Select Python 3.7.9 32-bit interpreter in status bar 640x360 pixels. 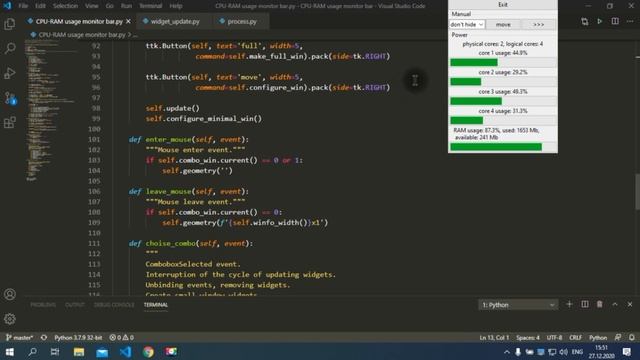pos(78,338)
